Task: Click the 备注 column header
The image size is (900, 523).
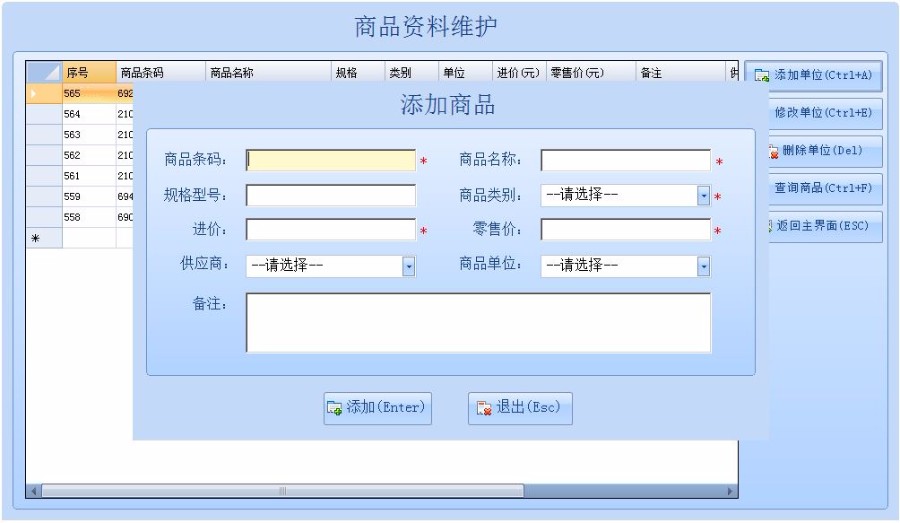Action: [x=681, y=73]
